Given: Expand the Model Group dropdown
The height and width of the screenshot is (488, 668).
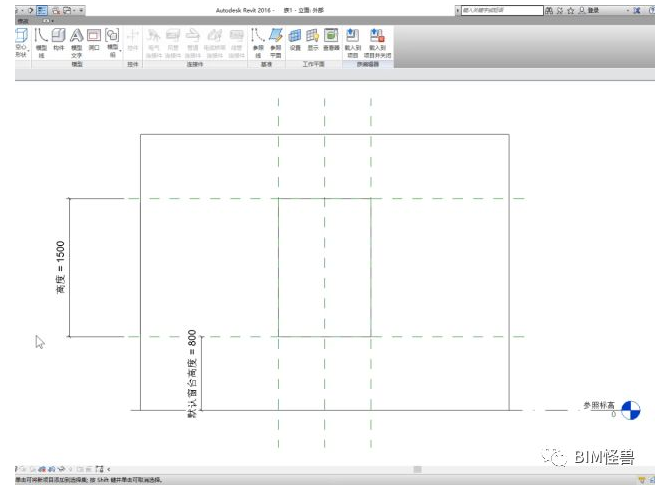Looking at the screenshot, I should click(x=112, y=40).
